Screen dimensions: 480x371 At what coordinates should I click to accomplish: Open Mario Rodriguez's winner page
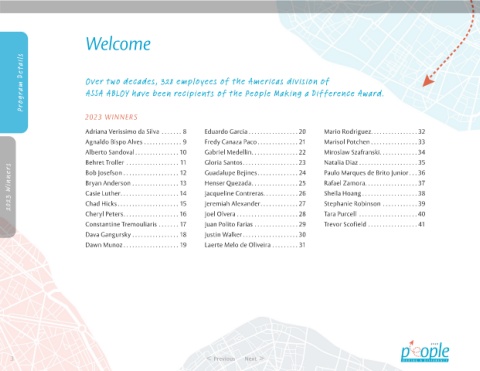374,132
